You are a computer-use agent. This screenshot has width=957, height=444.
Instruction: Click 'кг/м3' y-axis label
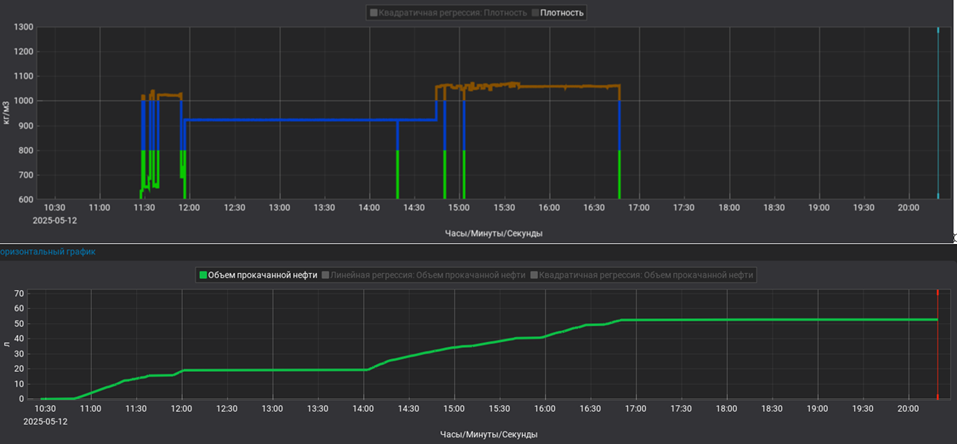[8, 112]
